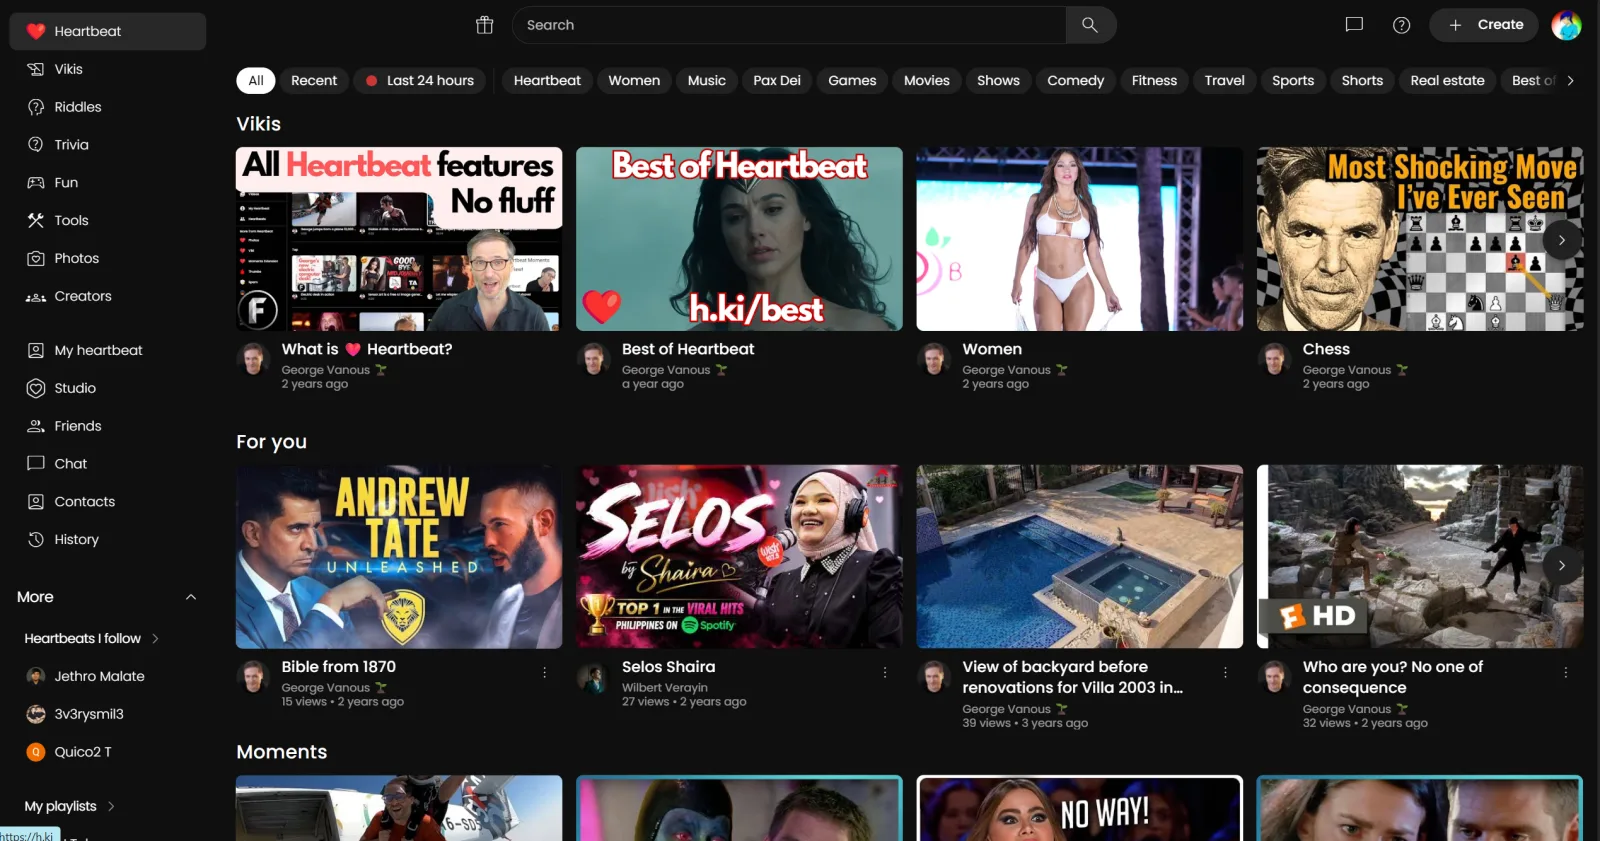The height and width of the screenshot is (841, 1600).
Task: Show more category chips with right arrow
Action: coord(1570,80)
